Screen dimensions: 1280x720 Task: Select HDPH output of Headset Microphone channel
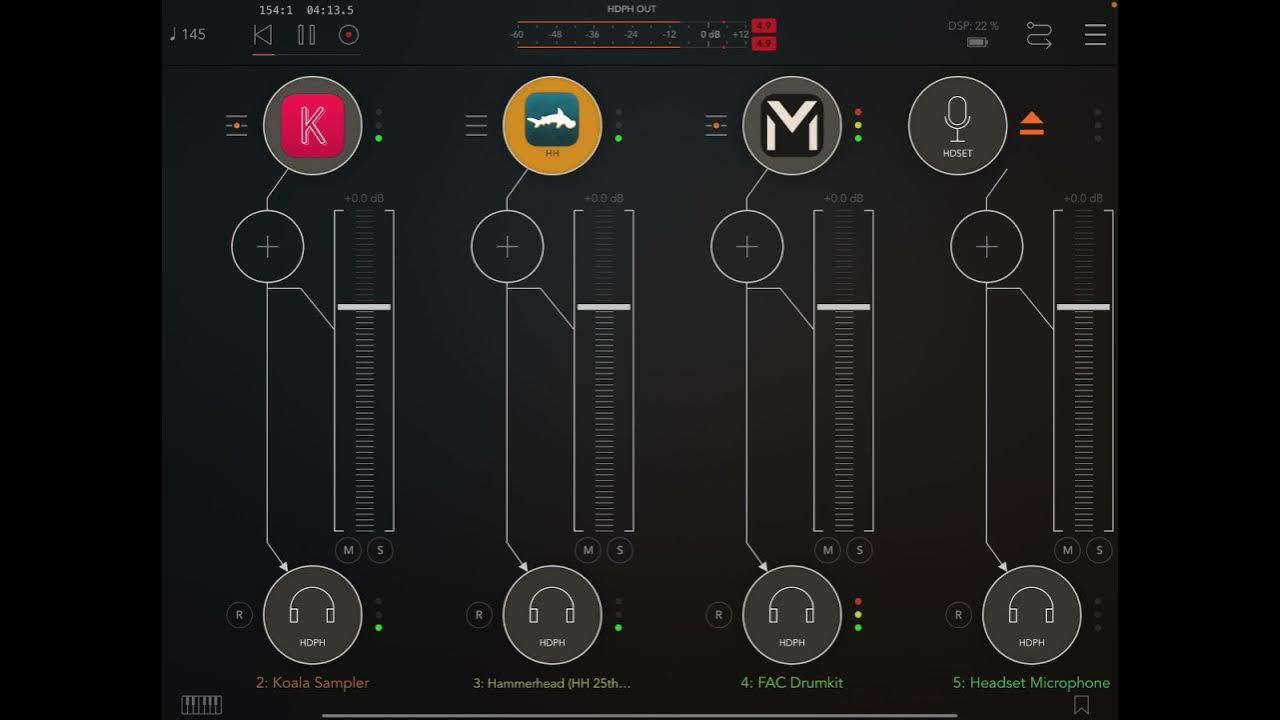1032,615
